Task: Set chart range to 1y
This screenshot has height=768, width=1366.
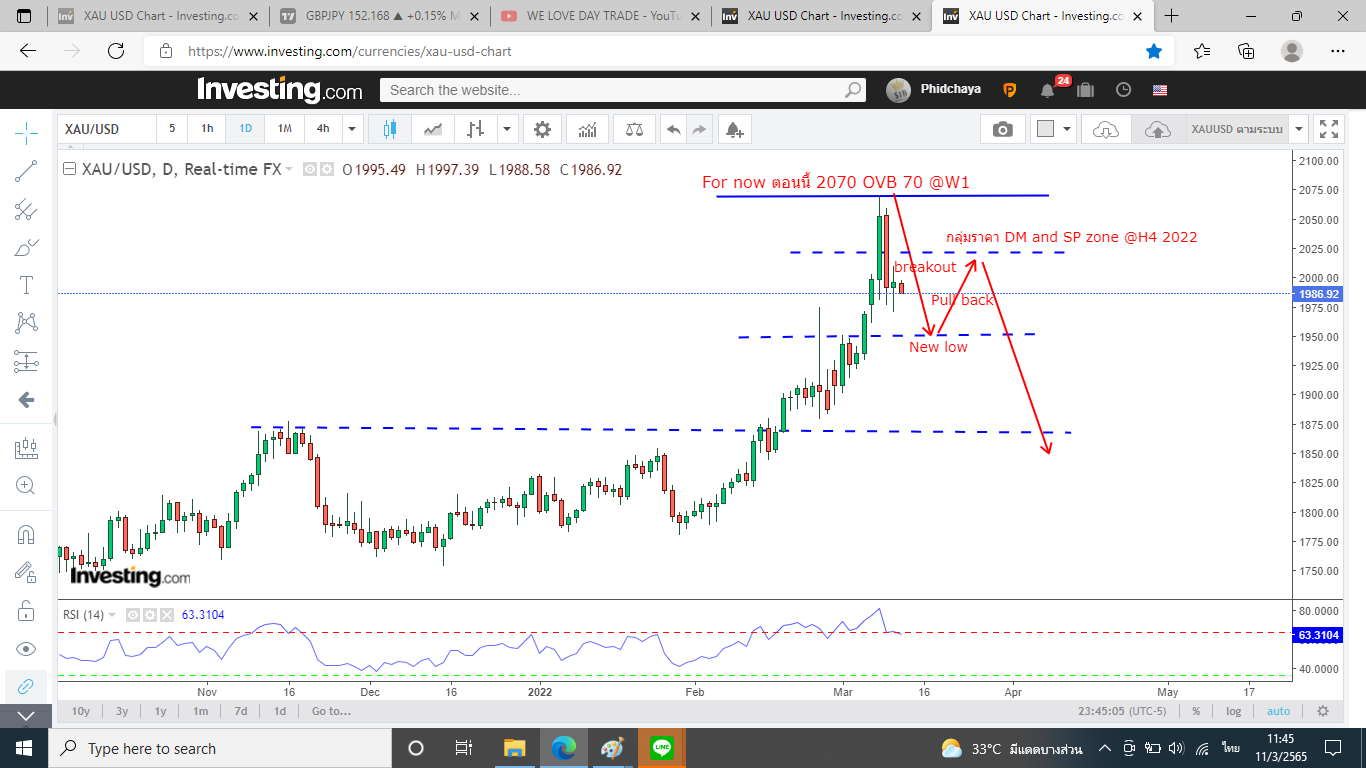Action: click(160, 711)
